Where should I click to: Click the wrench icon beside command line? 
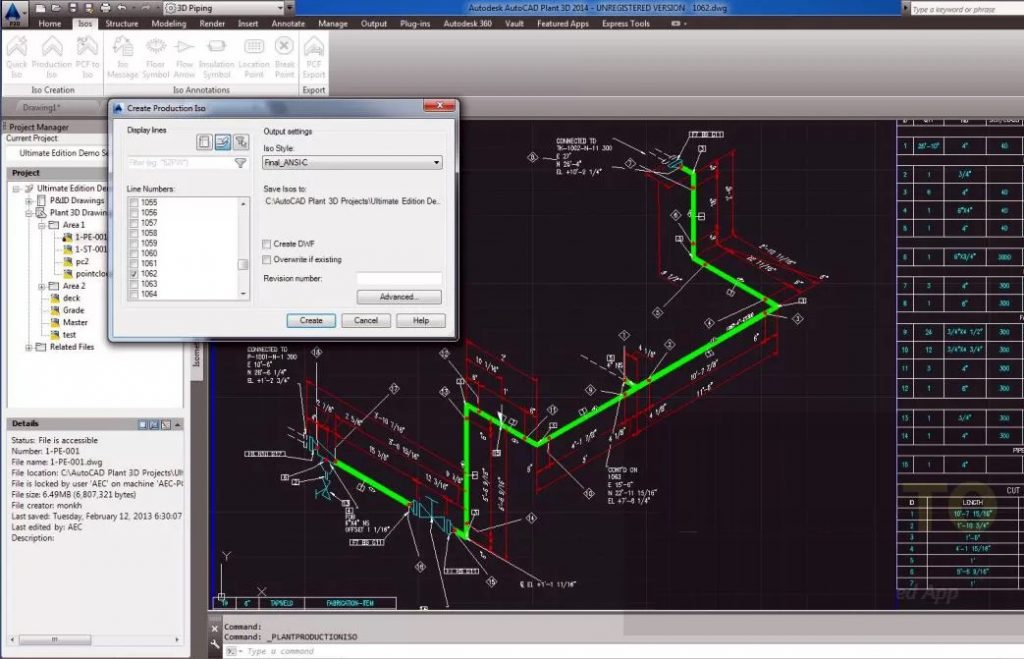pyautogui.click(x=215, y=645)
